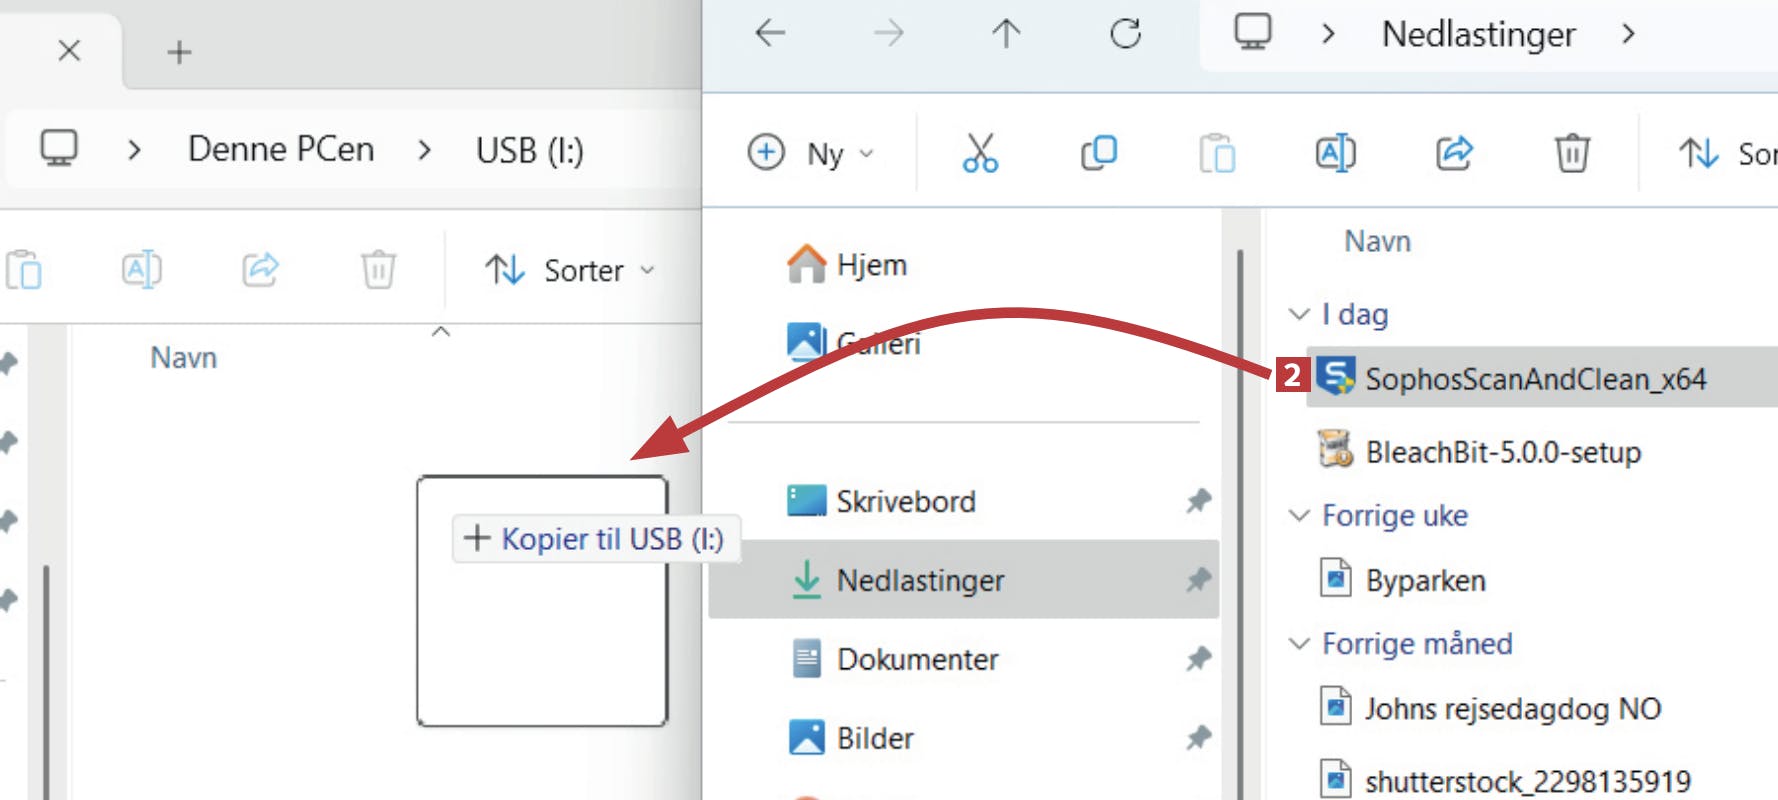Click the Copy icon in the Nedlastinger toolbar
Viewport: 1778px width, 800px height.
pyautogui.click(x=1098, y=153)
